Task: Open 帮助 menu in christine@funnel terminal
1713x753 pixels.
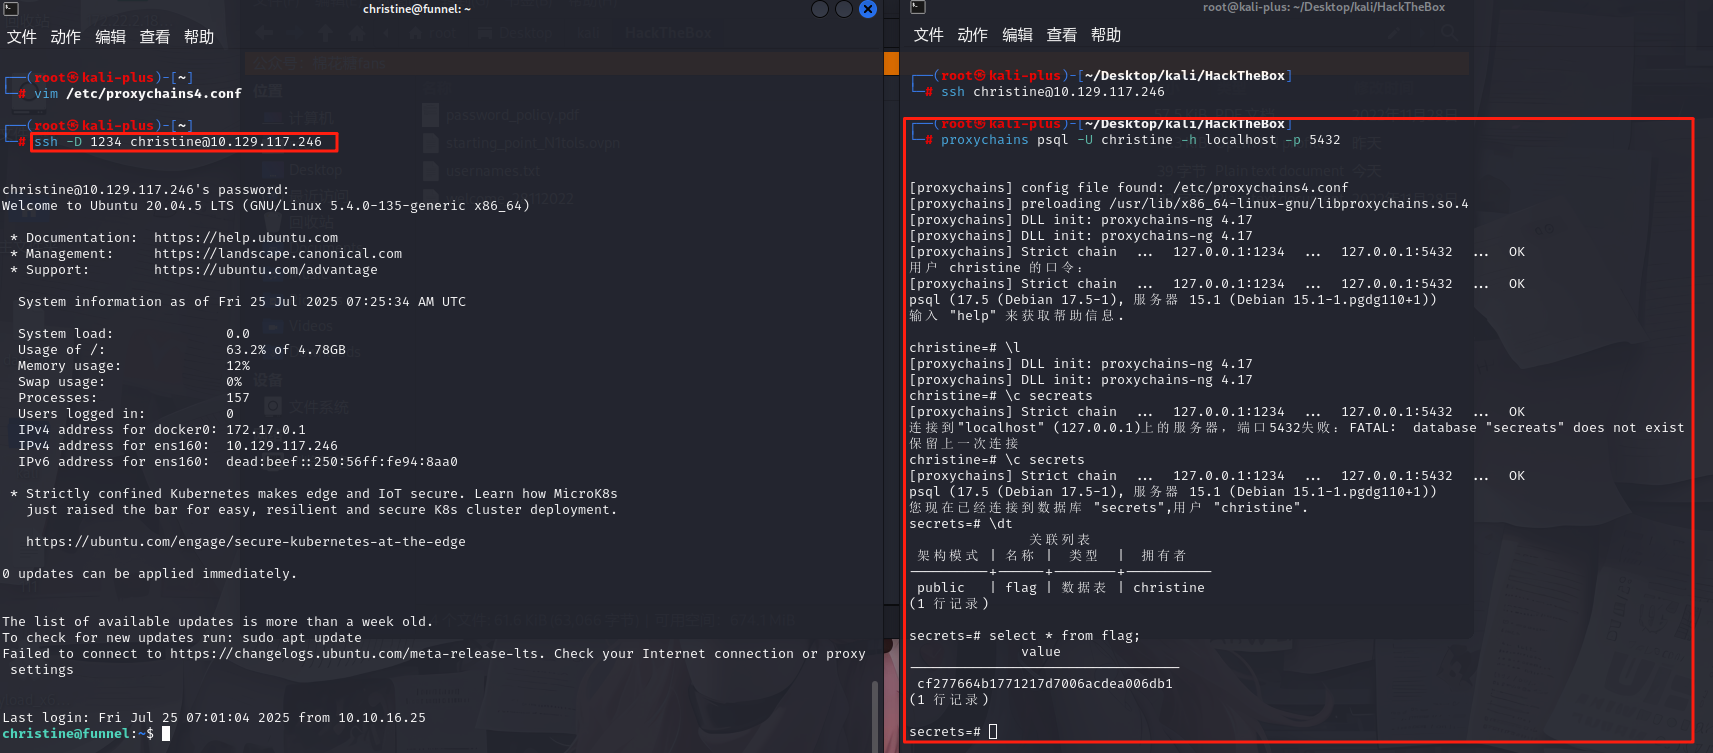Action: 199,37
